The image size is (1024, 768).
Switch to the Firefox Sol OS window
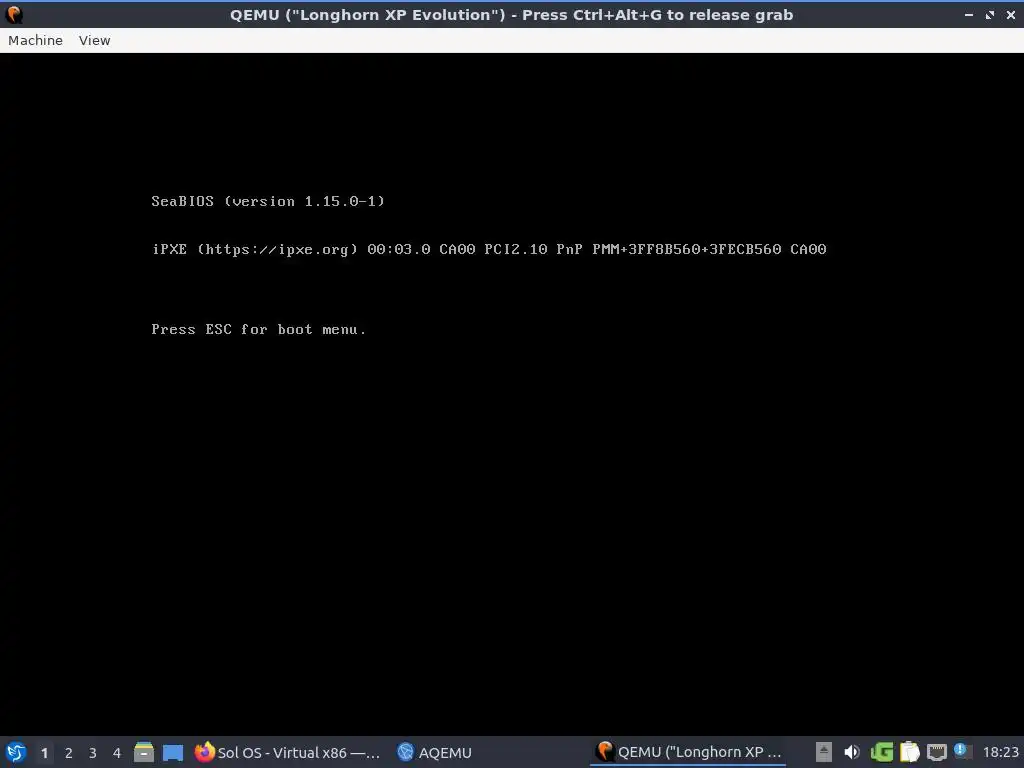point(287,752)
